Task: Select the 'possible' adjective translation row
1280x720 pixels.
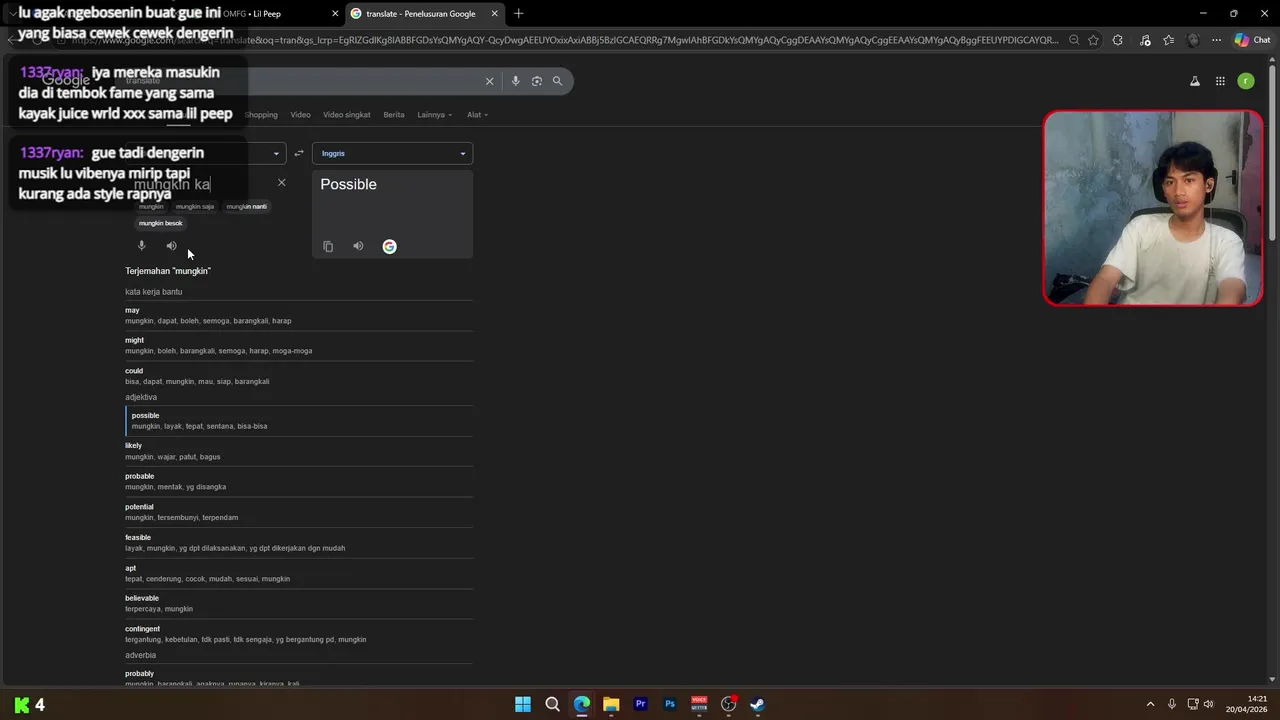Action: tap(299, 420)
